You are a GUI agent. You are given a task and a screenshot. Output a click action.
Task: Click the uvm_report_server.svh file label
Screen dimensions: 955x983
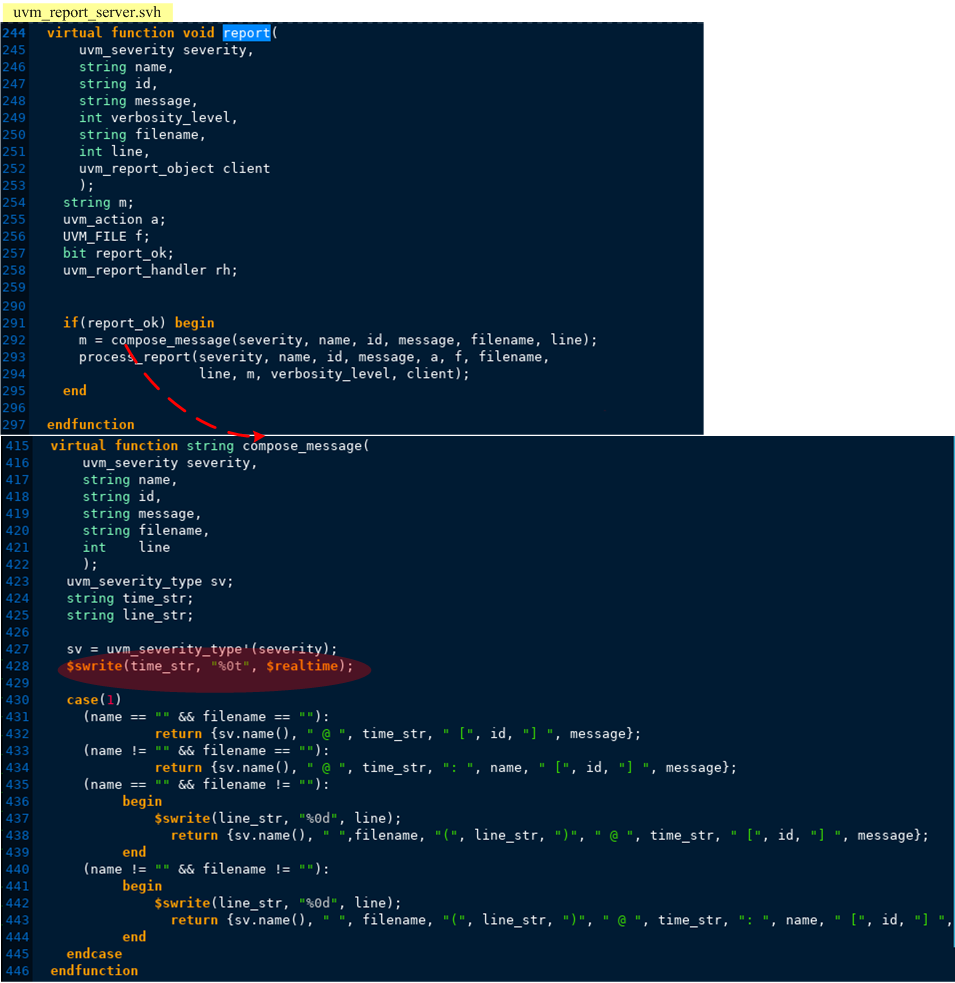pos(86,12)
